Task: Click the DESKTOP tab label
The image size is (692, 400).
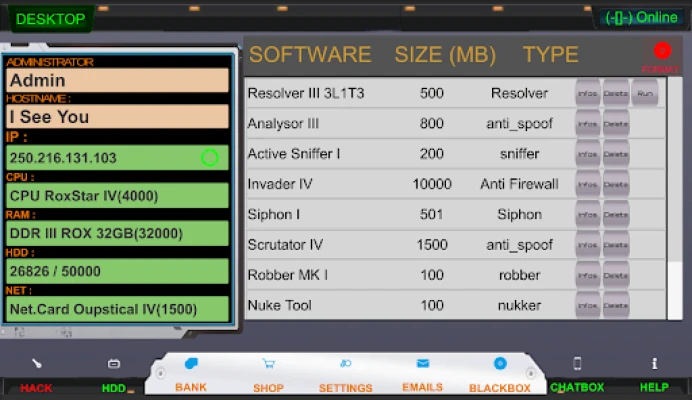Action: coord(51,18)
